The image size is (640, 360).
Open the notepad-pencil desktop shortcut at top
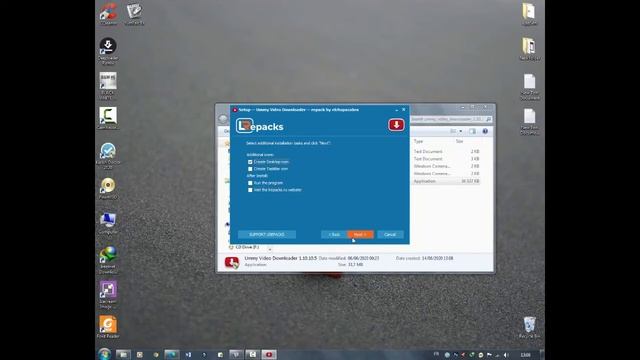coord(134,13)
